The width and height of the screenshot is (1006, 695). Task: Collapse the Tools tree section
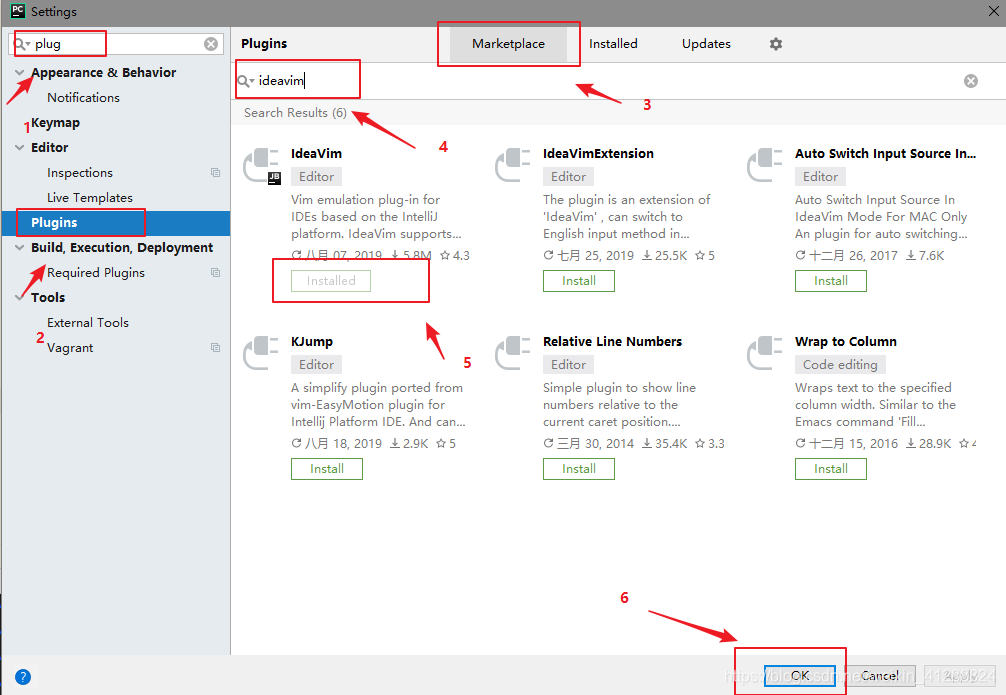(20, 297)
